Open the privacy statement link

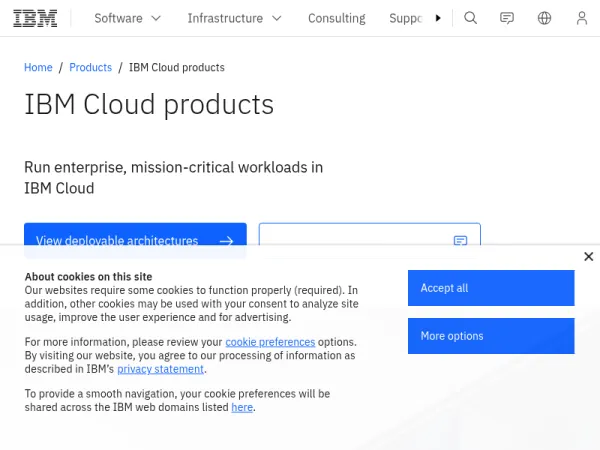click(160, 369)
